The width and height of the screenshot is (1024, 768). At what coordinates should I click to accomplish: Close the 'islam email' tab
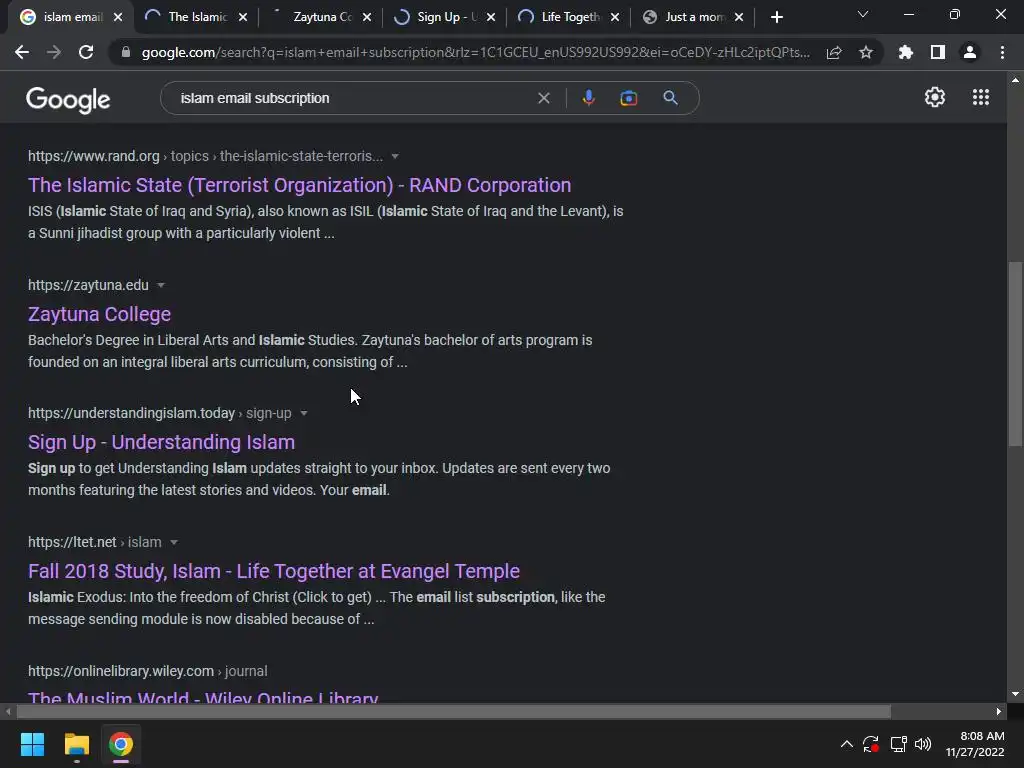point(118,17)
